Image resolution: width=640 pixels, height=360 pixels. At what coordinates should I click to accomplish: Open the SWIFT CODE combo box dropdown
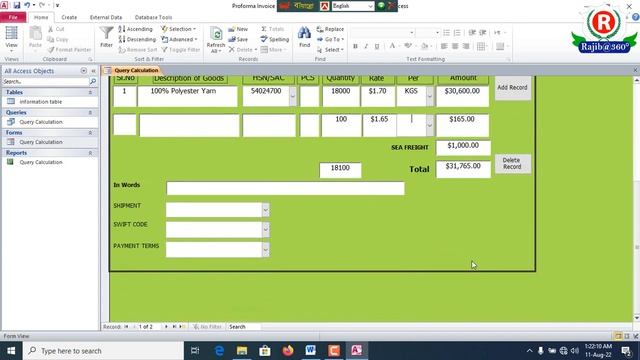(x=266, y=229)
